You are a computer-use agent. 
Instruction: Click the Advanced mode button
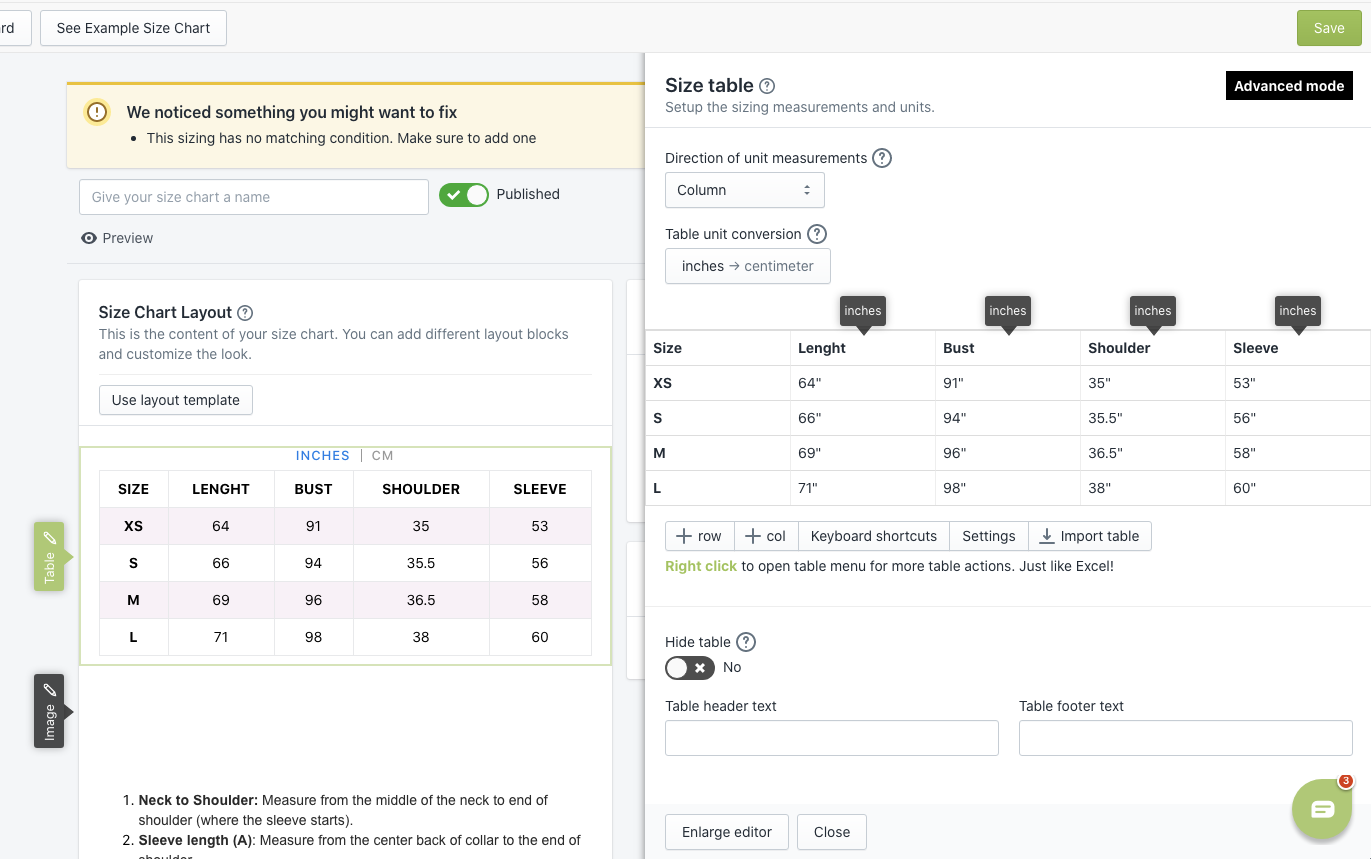pos(1289,86)
